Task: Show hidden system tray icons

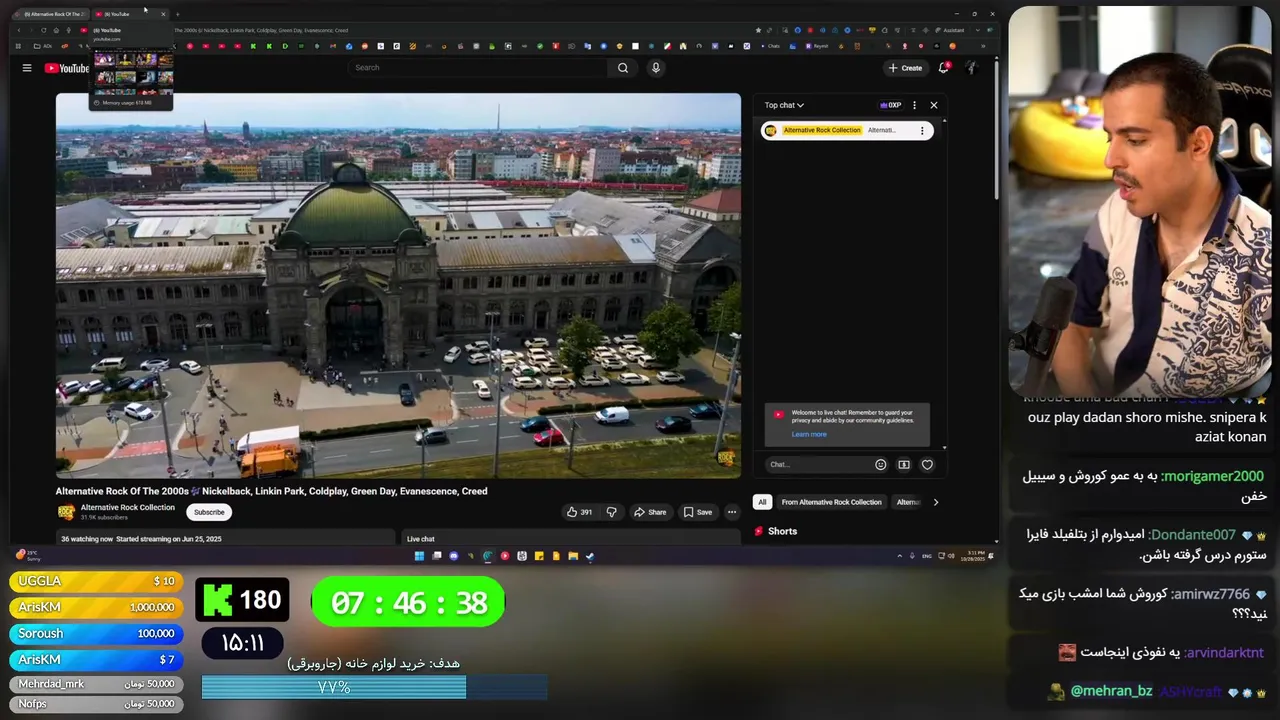Action: (x=899, y=556)
